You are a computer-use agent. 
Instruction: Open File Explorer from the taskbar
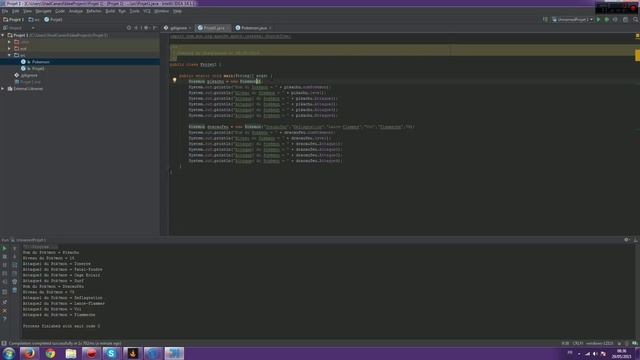71,353
